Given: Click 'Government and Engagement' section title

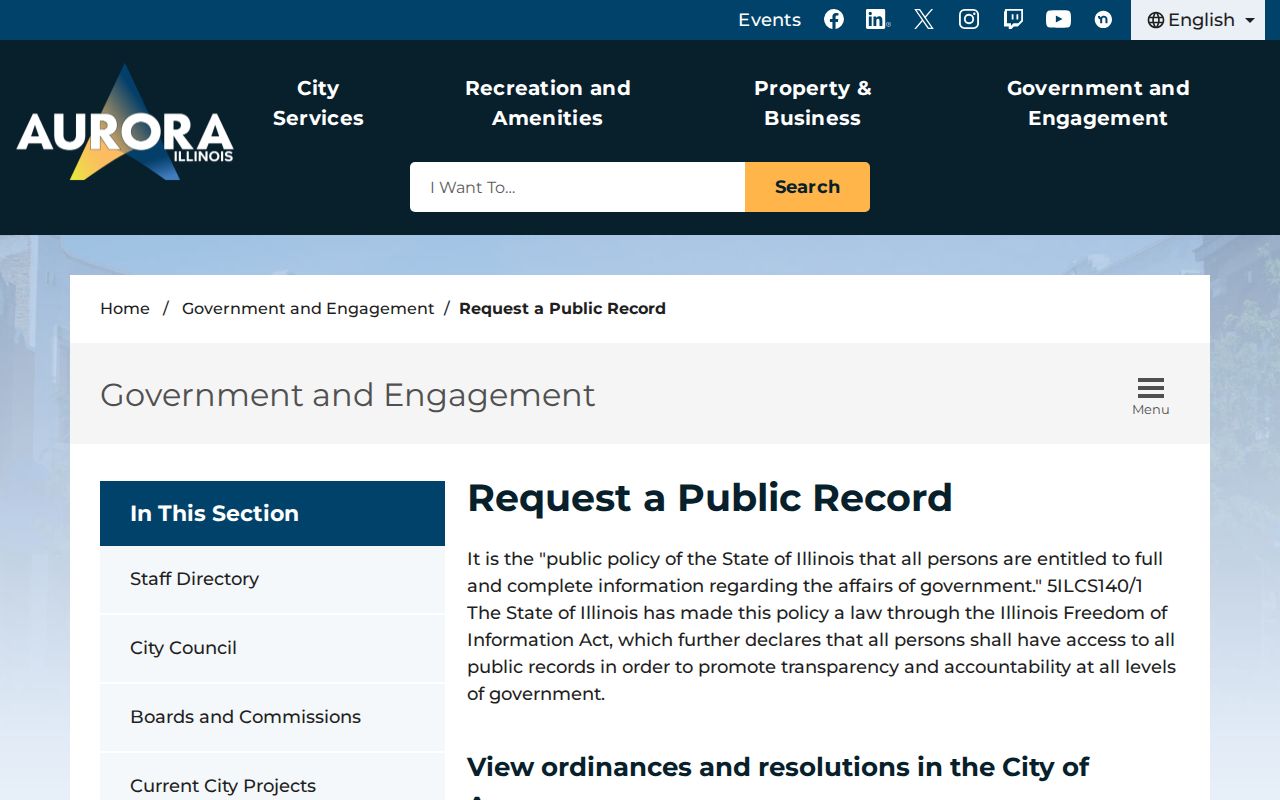Looking at the screenshot, I should click(x=347, y=395).
